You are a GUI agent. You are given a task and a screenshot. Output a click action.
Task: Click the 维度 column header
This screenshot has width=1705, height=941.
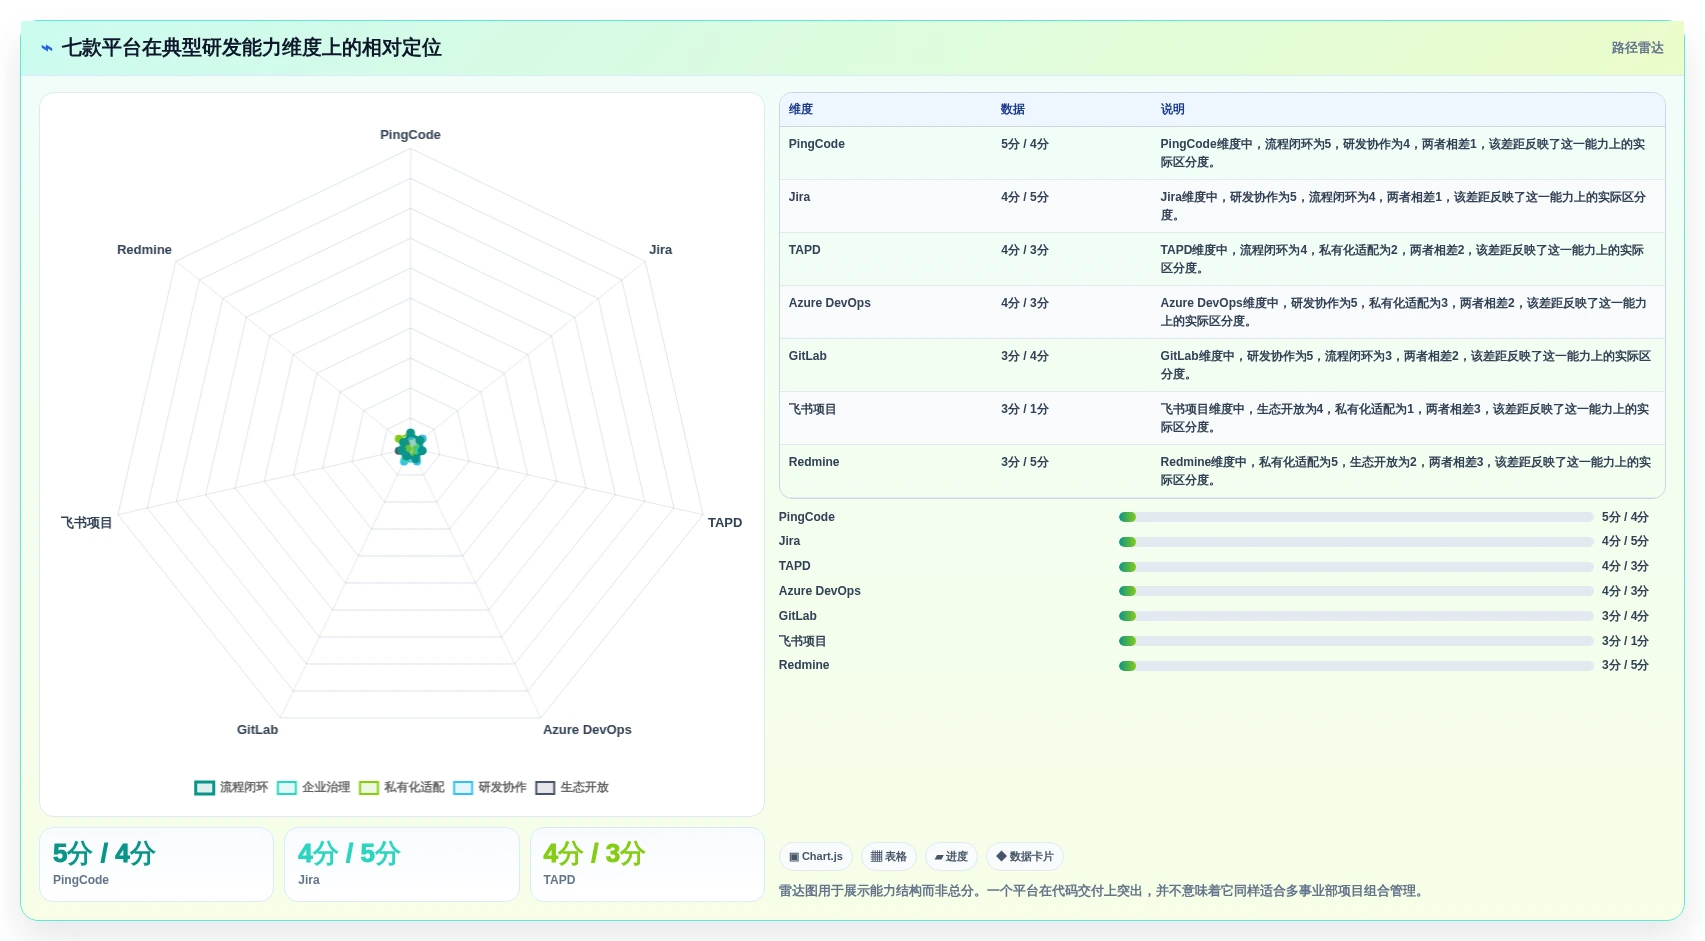pos(801,110)
